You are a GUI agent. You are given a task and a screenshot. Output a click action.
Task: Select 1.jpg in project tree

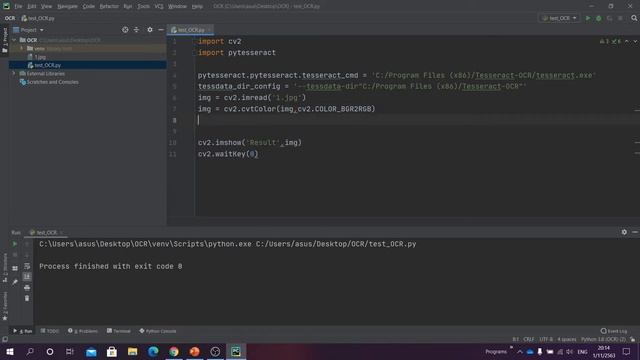pyautogui.click(x=40, y=57)
